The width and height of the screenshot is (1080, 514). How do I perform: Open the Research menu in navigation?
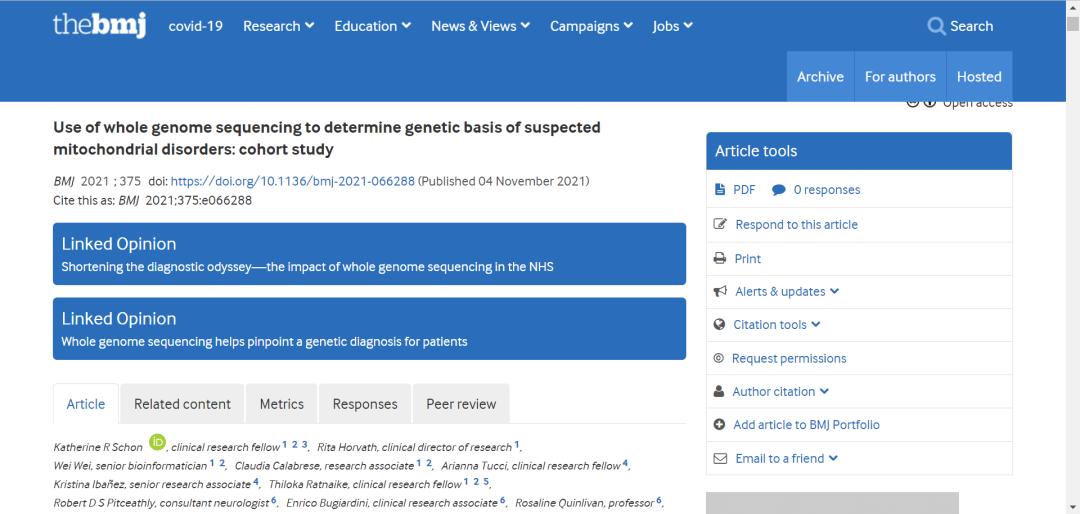coord(278,26)
